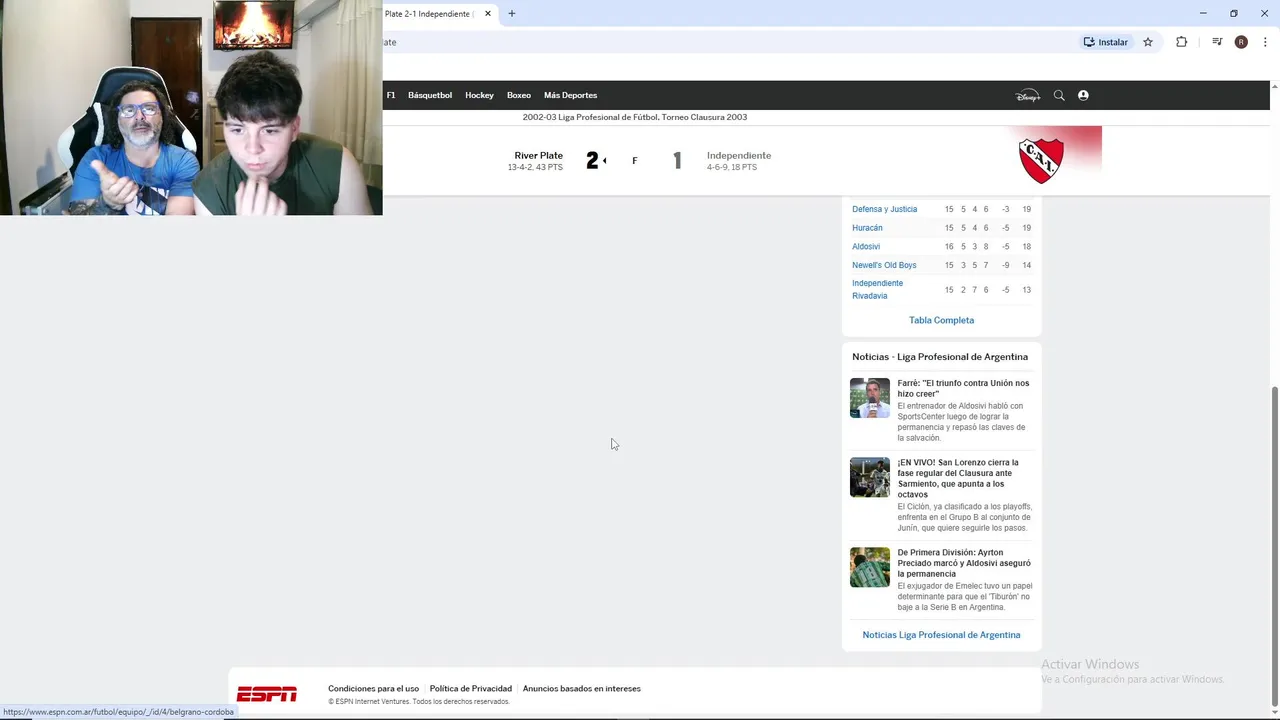Open the Chrome three-dot menu
This screenshot has height=720, width=1280.
click(x=1265, y=42)
